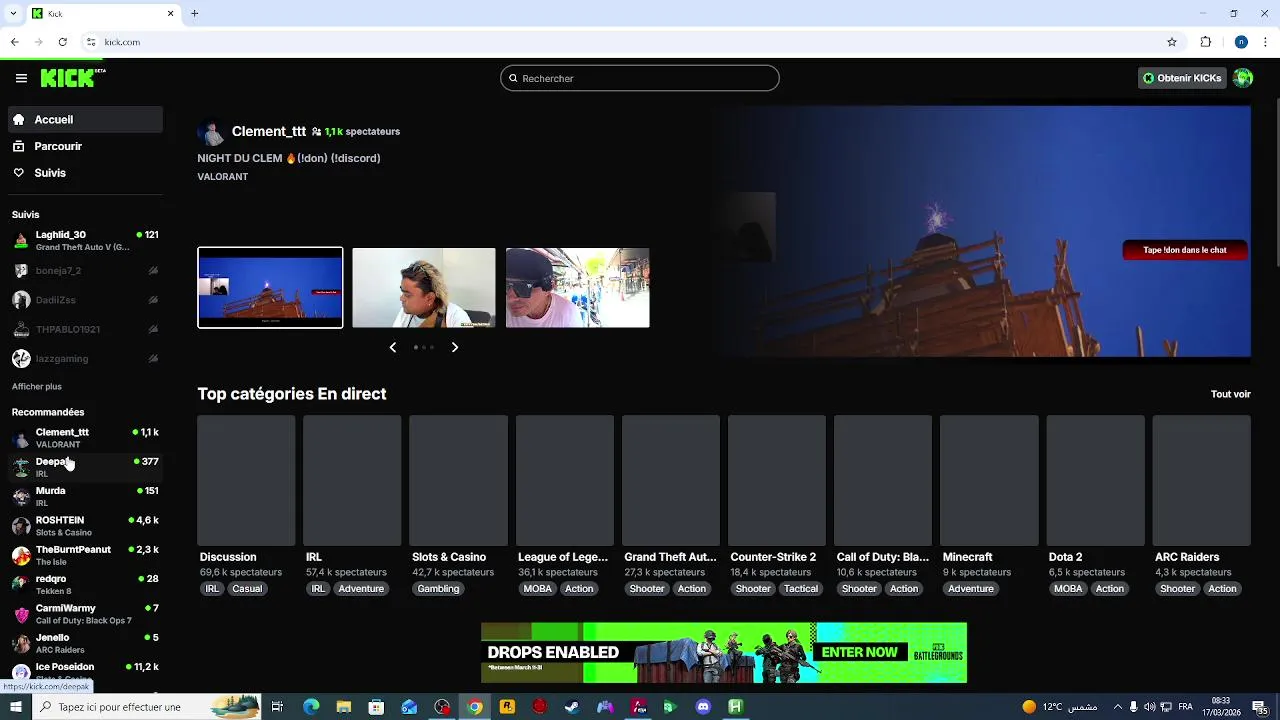Open Laghlid_30 followed channel avatar
The image size is (1280, 720).
[x=21, y=241]
